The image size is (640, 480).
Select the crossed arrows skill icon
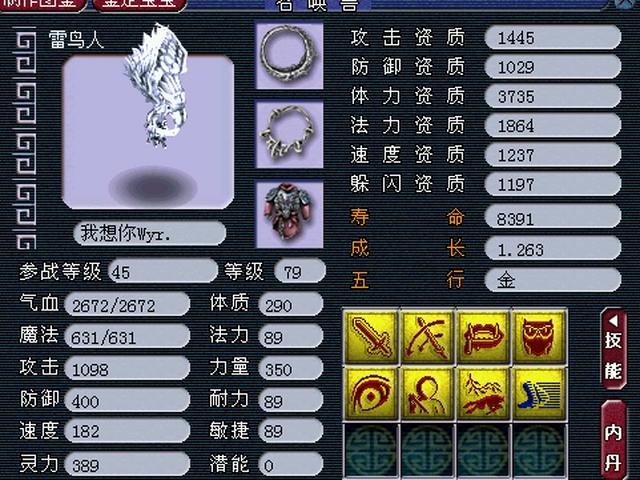click(x=427, y=337)
